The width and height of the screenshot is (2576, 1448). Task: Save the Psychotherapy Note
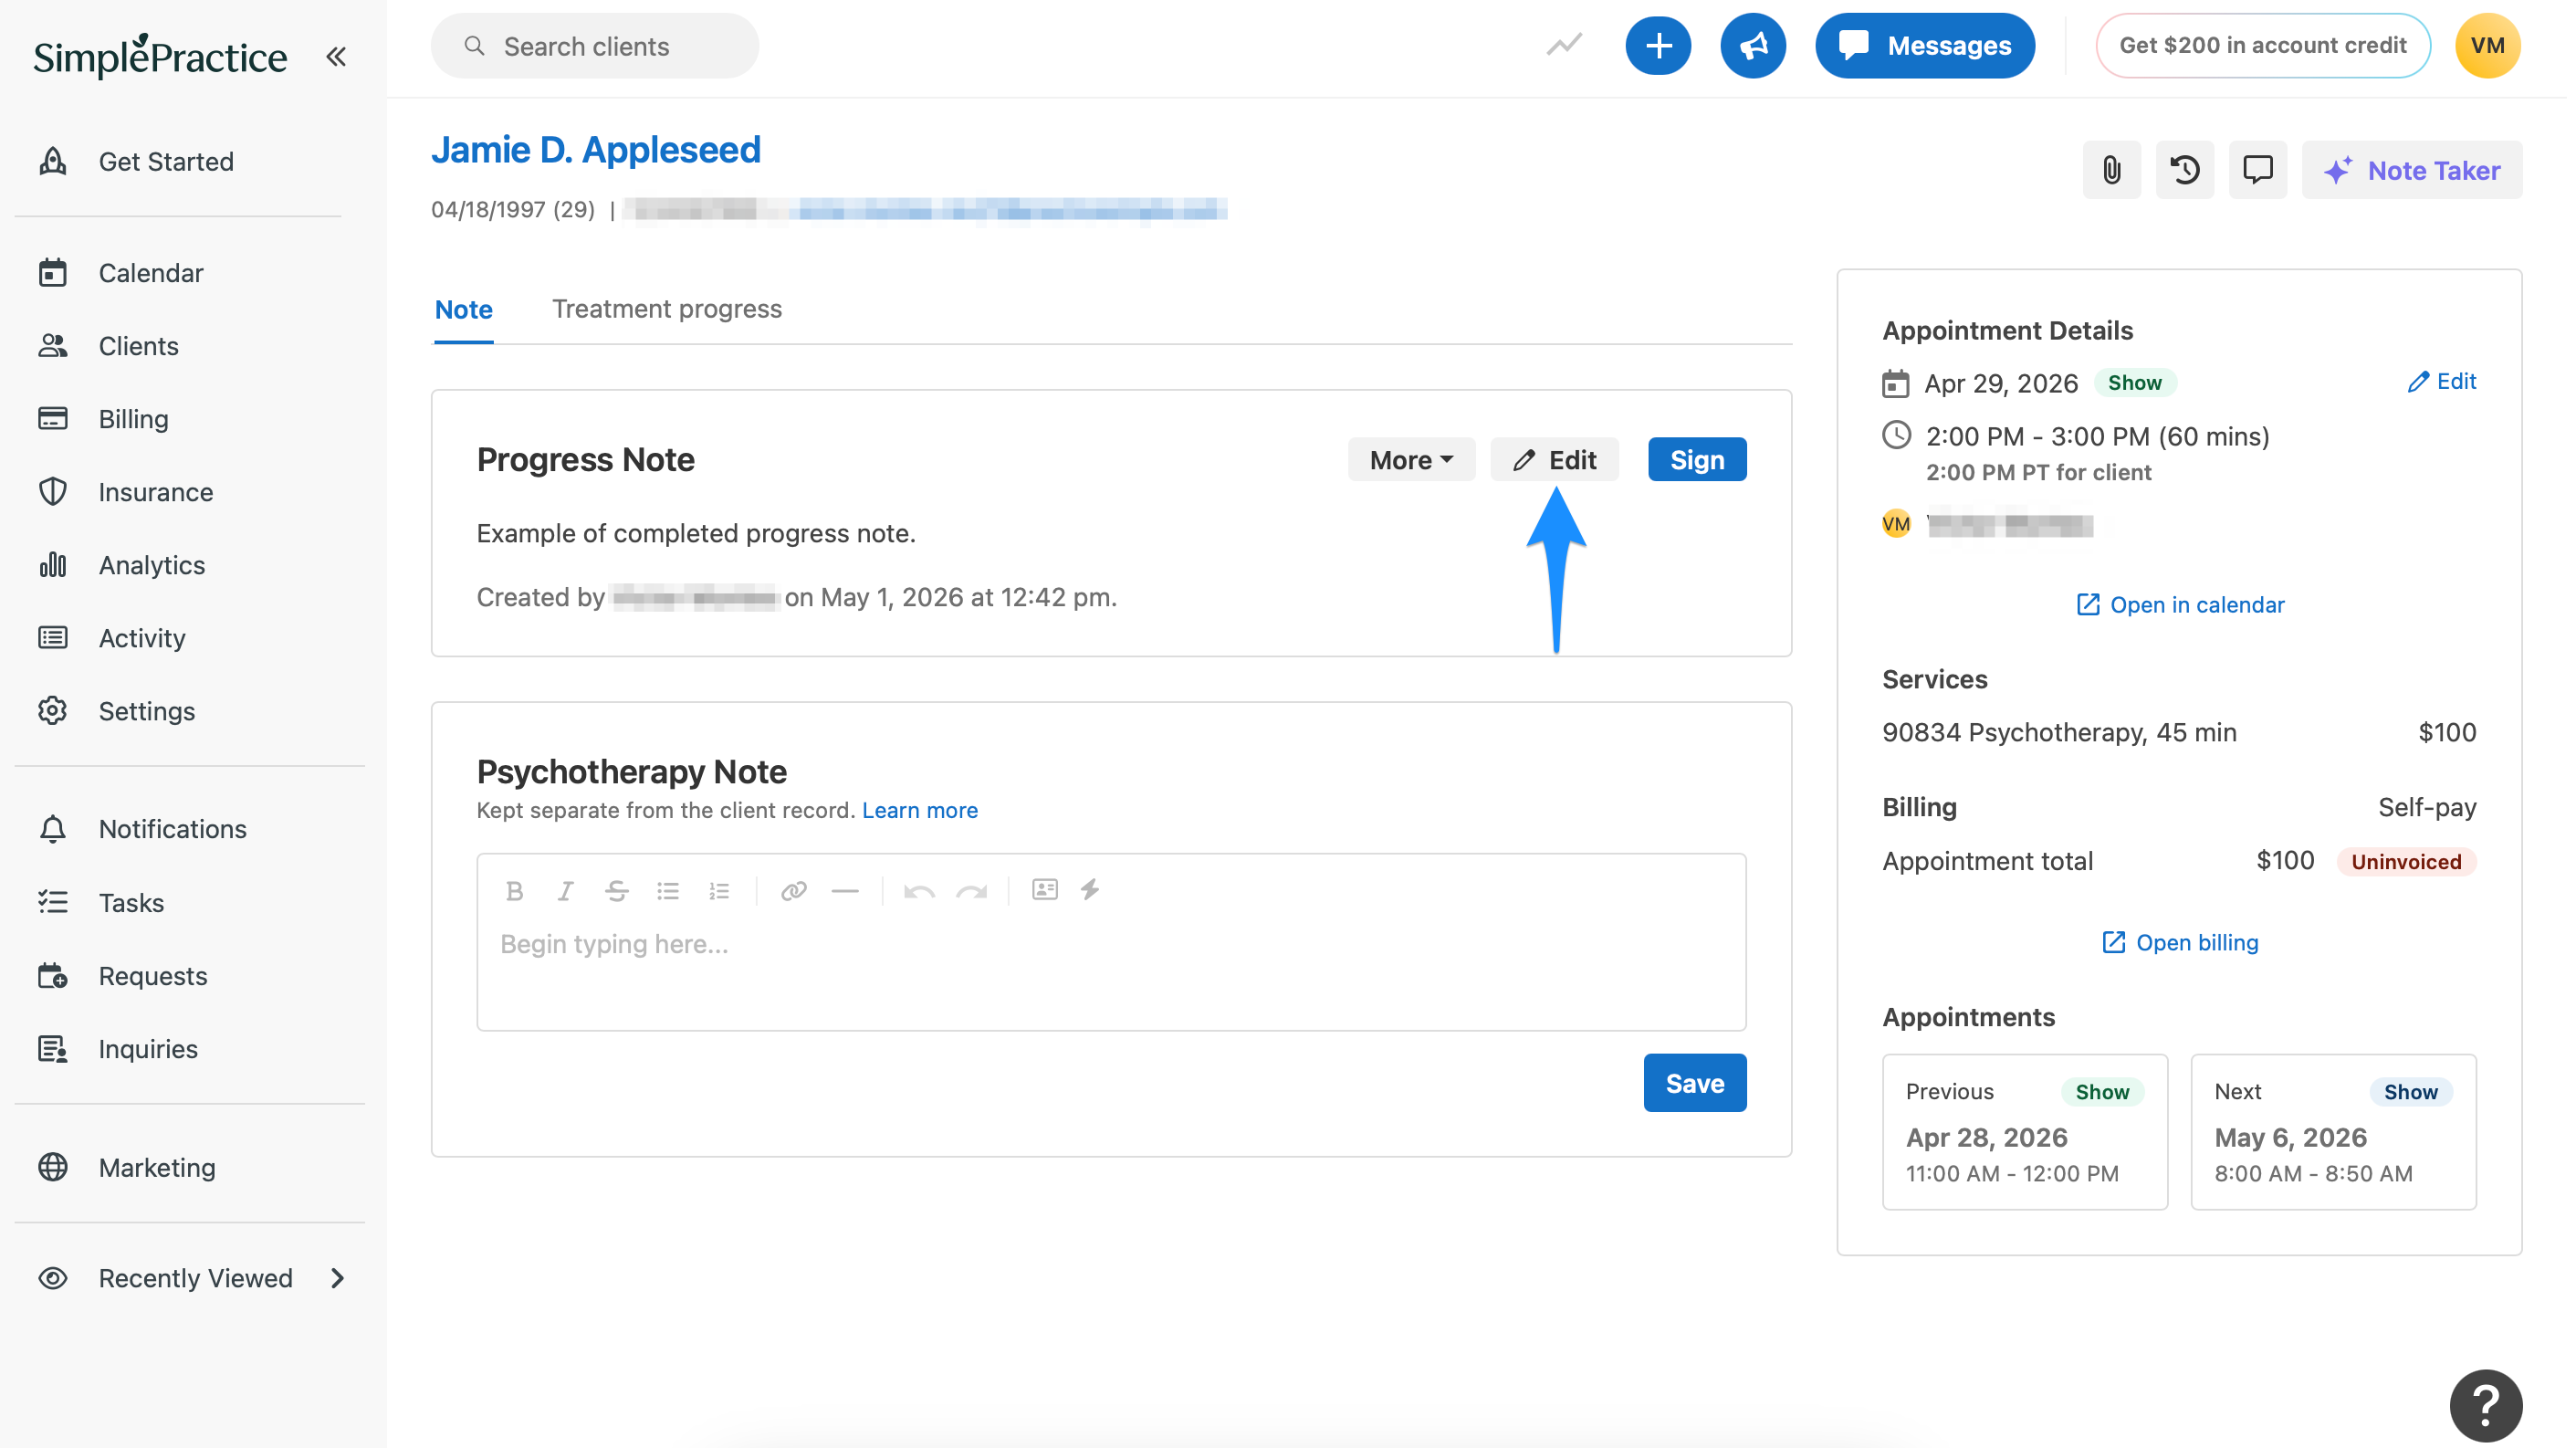pos(1695,1083)
